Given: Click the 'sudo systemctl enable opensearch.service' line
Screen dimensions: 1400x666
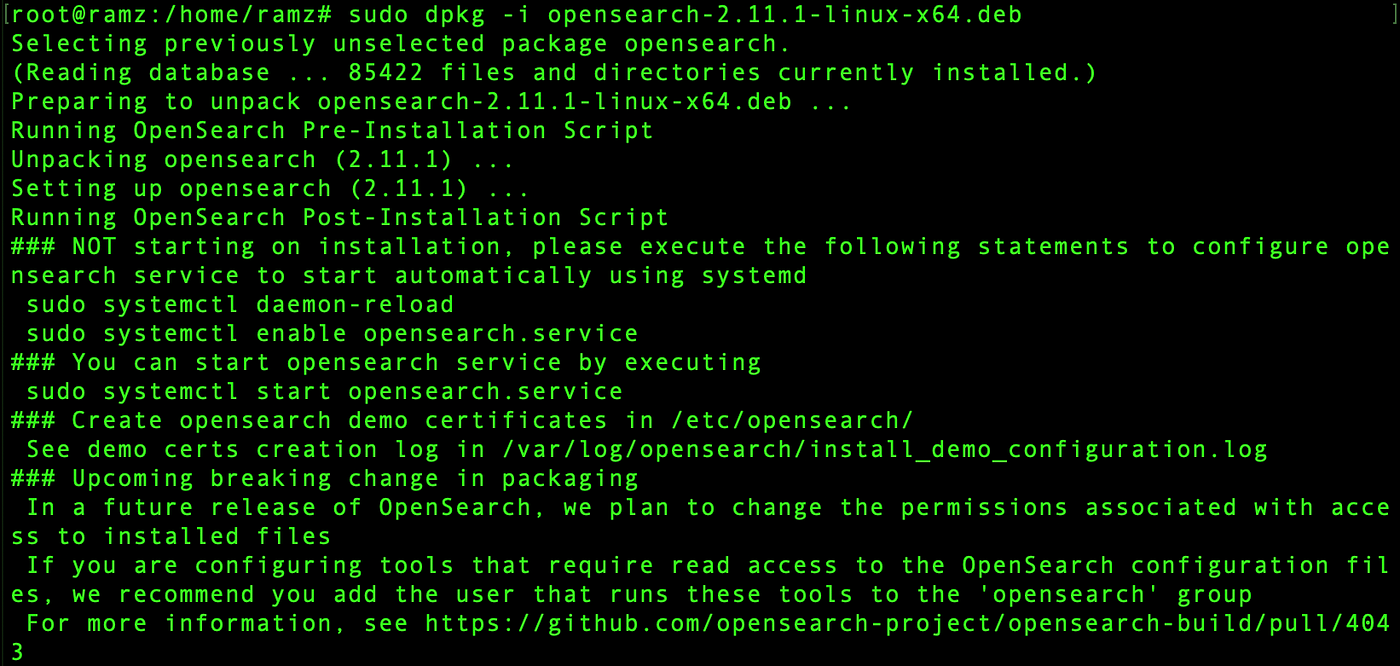Looking at the screenshot, I should click(332, 333).
